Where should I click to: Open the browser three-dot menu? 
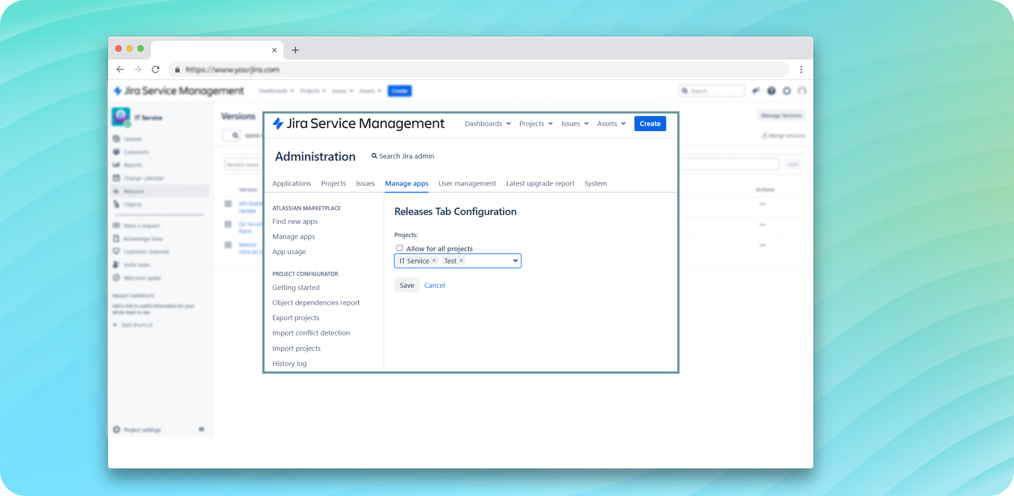tap(801, 69)
